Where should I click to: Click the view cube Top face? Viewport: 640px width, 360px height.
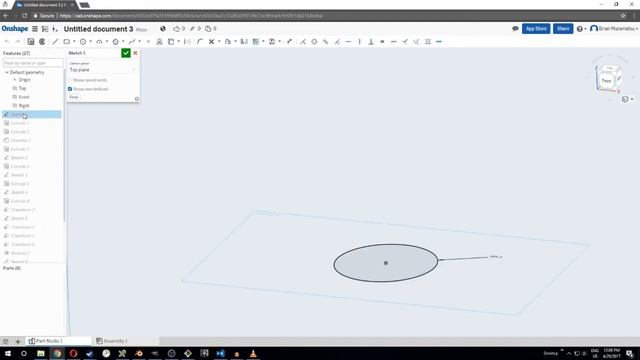tap(610, 68)
